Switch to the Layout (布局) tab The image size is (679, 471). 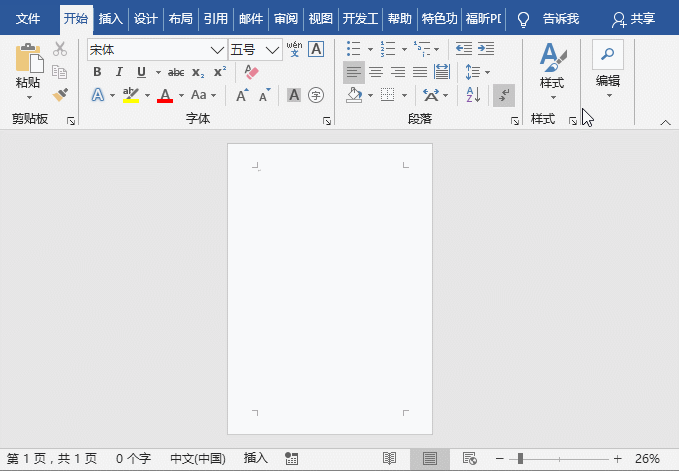pyautogui.click(x=181, y=19)
